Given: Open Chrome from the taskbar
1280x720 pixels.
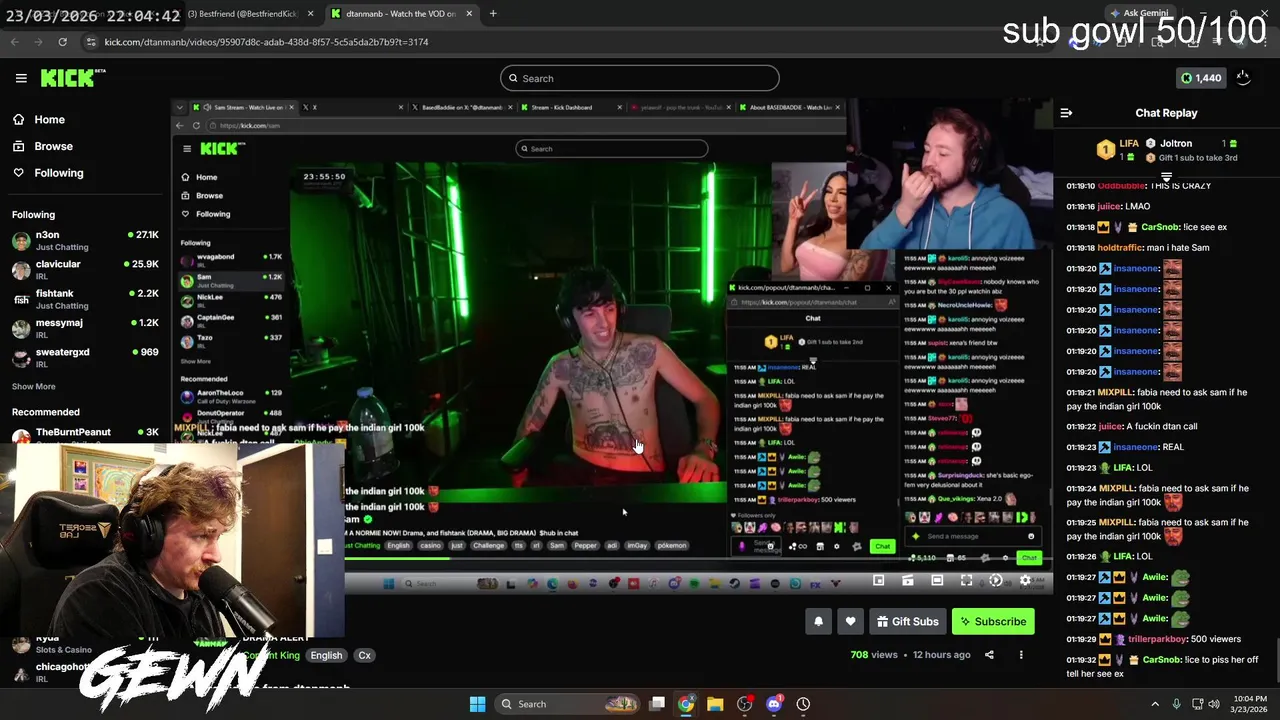Looking at the screenshot, I should tap(686, 704).
